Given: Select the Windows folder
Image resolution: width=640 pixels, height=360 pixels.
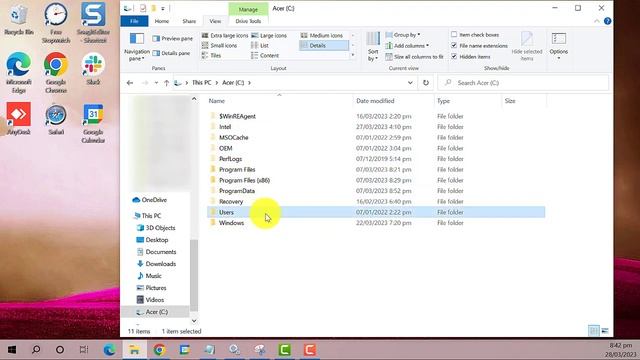Looking at the screenshot, I should 231,223.
